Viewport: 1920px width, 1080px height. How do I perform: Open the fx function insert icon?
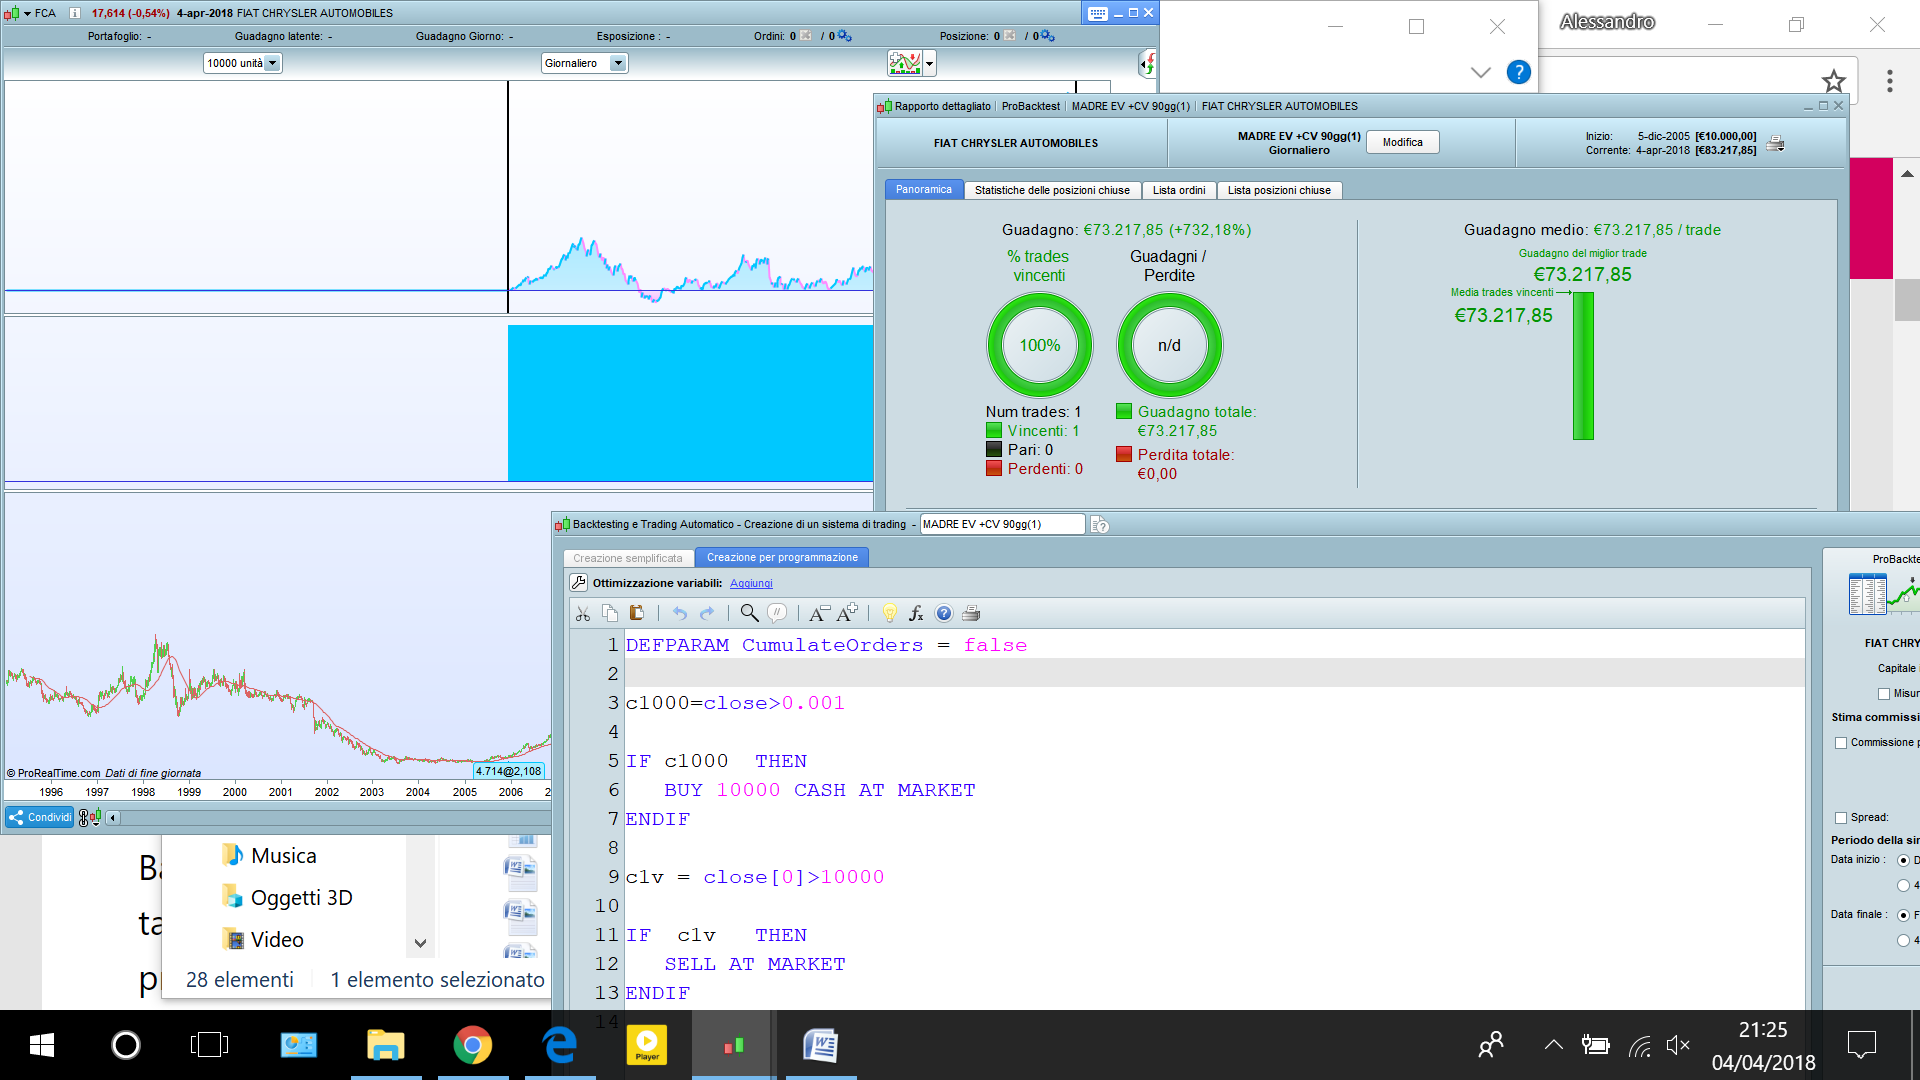coord(916,614)
